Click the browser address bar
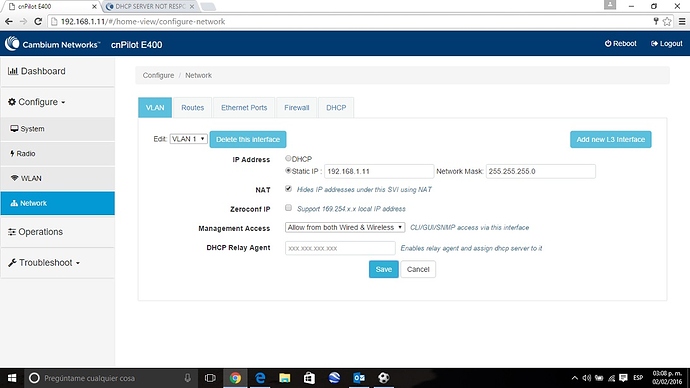Viewport: 690px width, 388px height. point(352,22)
